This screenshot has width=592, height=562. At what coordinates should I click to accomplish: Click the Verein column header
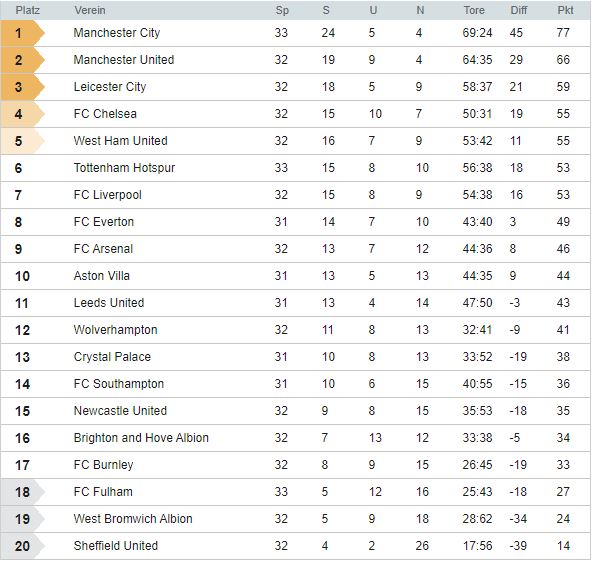(x=90, y=10)
